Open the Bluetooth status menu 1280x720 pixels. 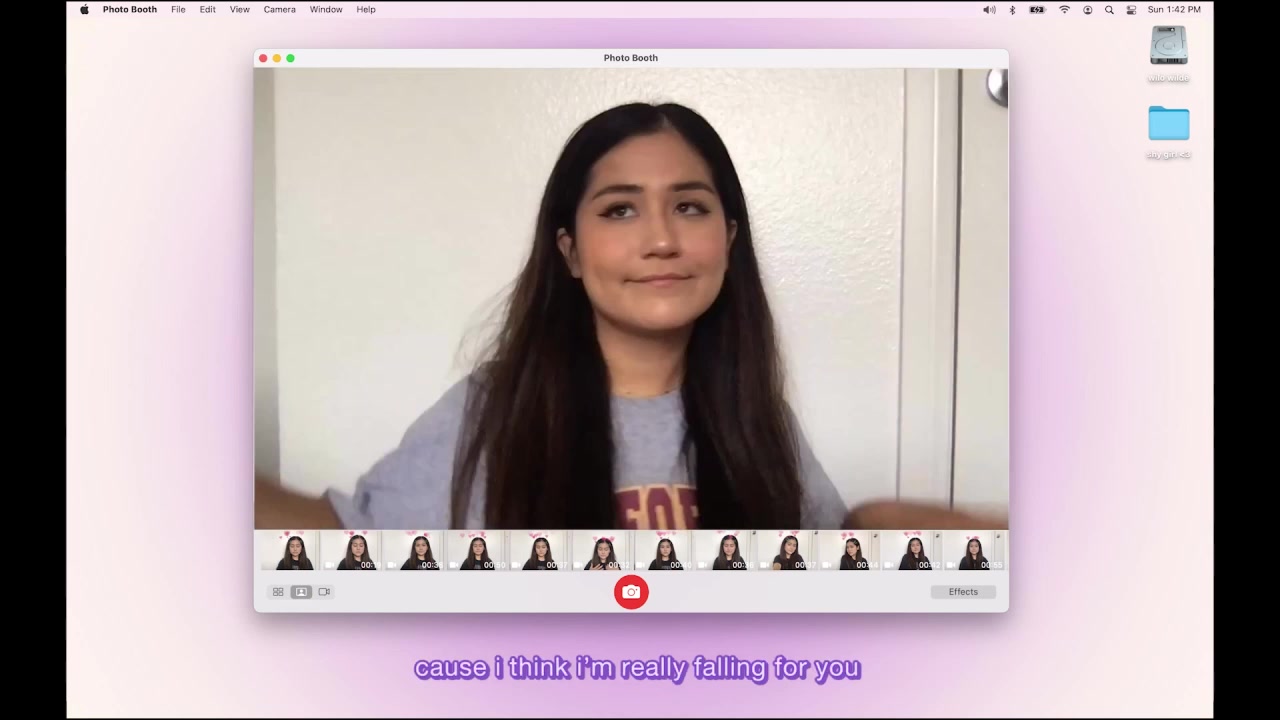(1012, 9)
